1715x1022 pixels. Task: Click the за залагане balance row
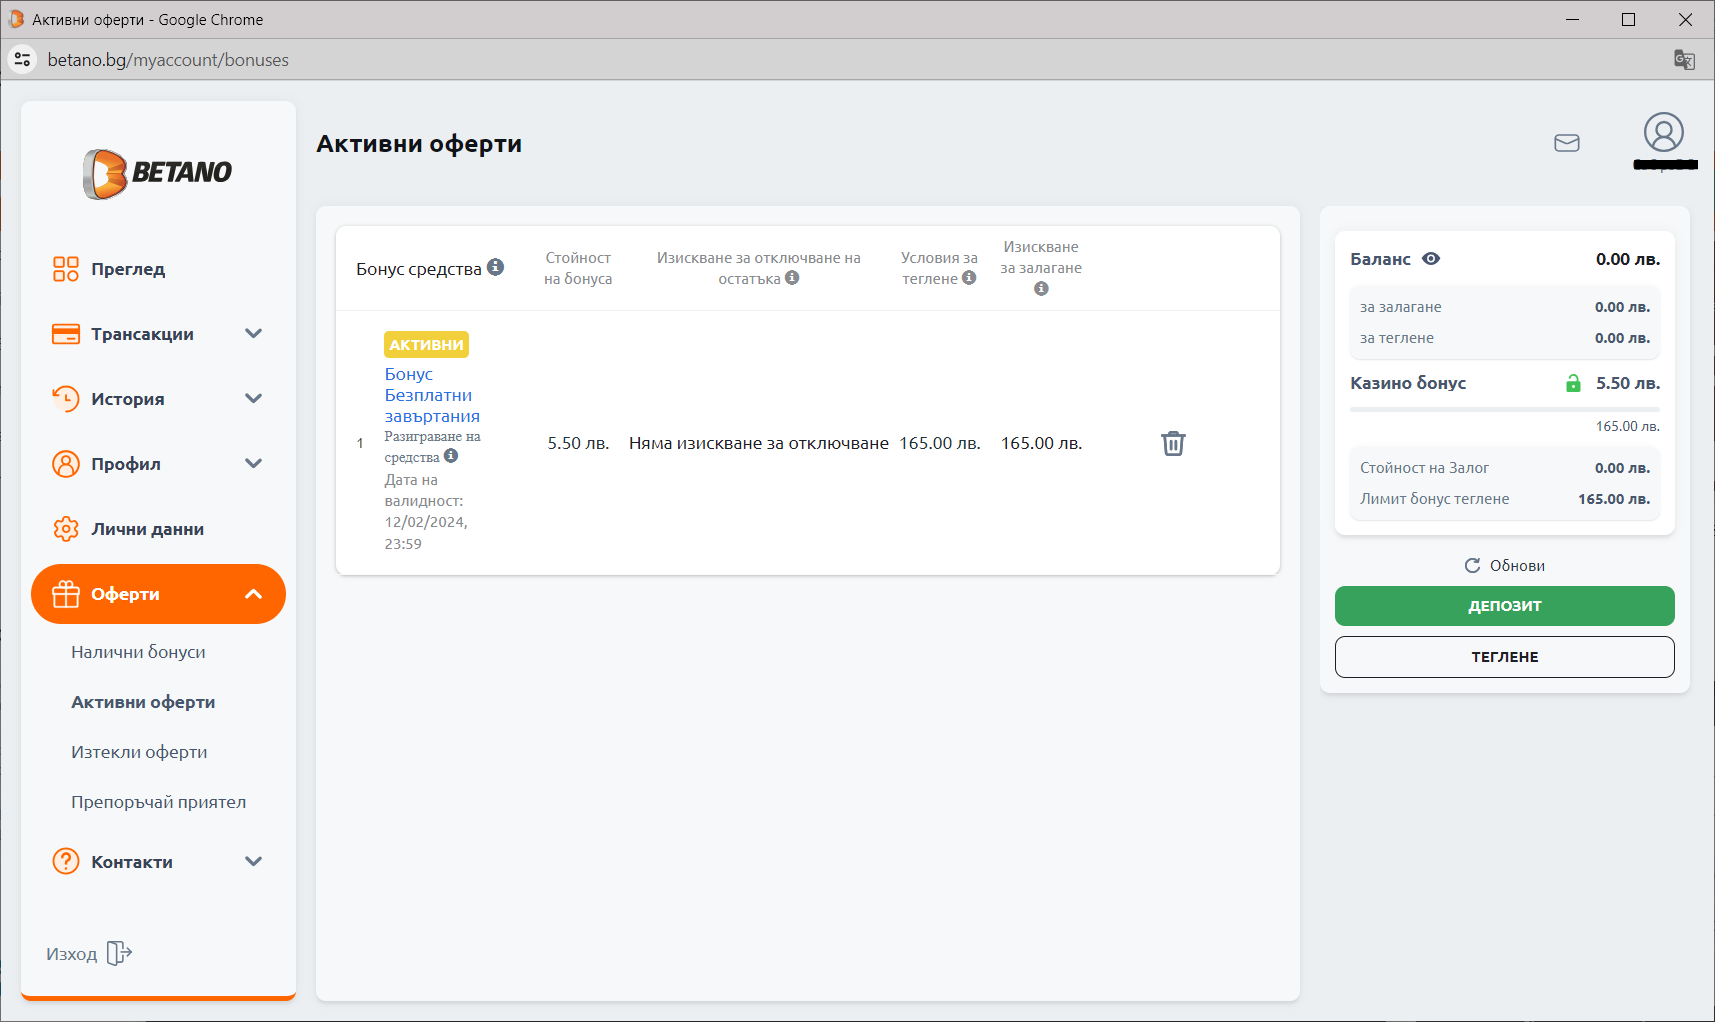1504,307
